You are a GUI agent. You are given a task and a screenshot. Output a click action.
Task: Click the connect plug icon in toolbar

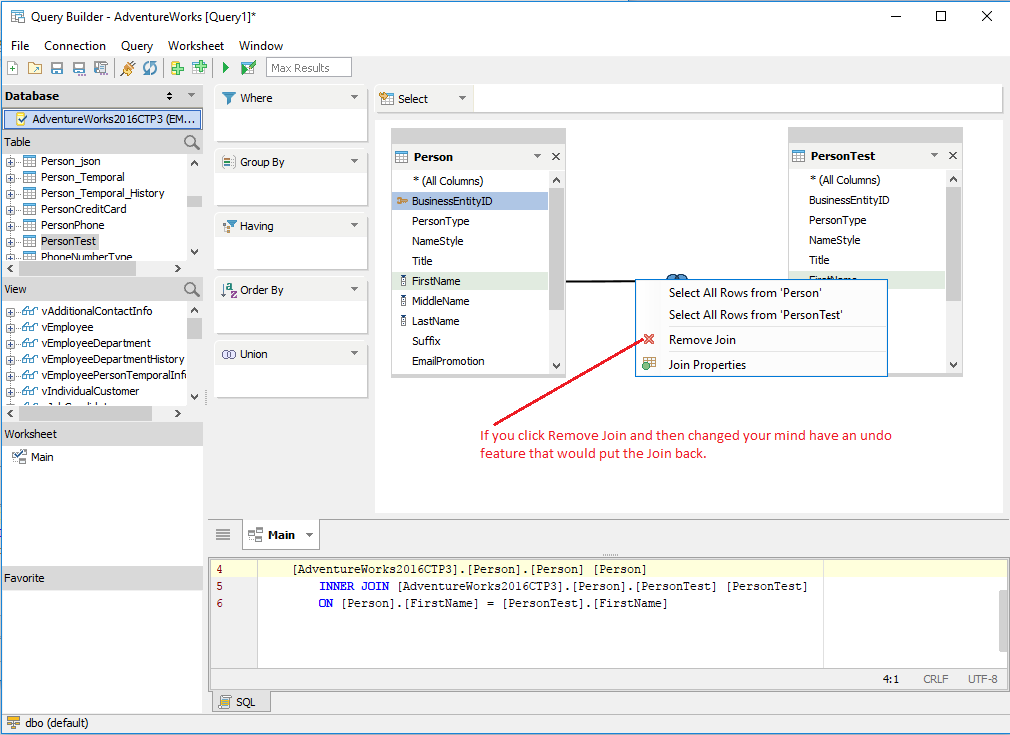(x=127, y=68)
